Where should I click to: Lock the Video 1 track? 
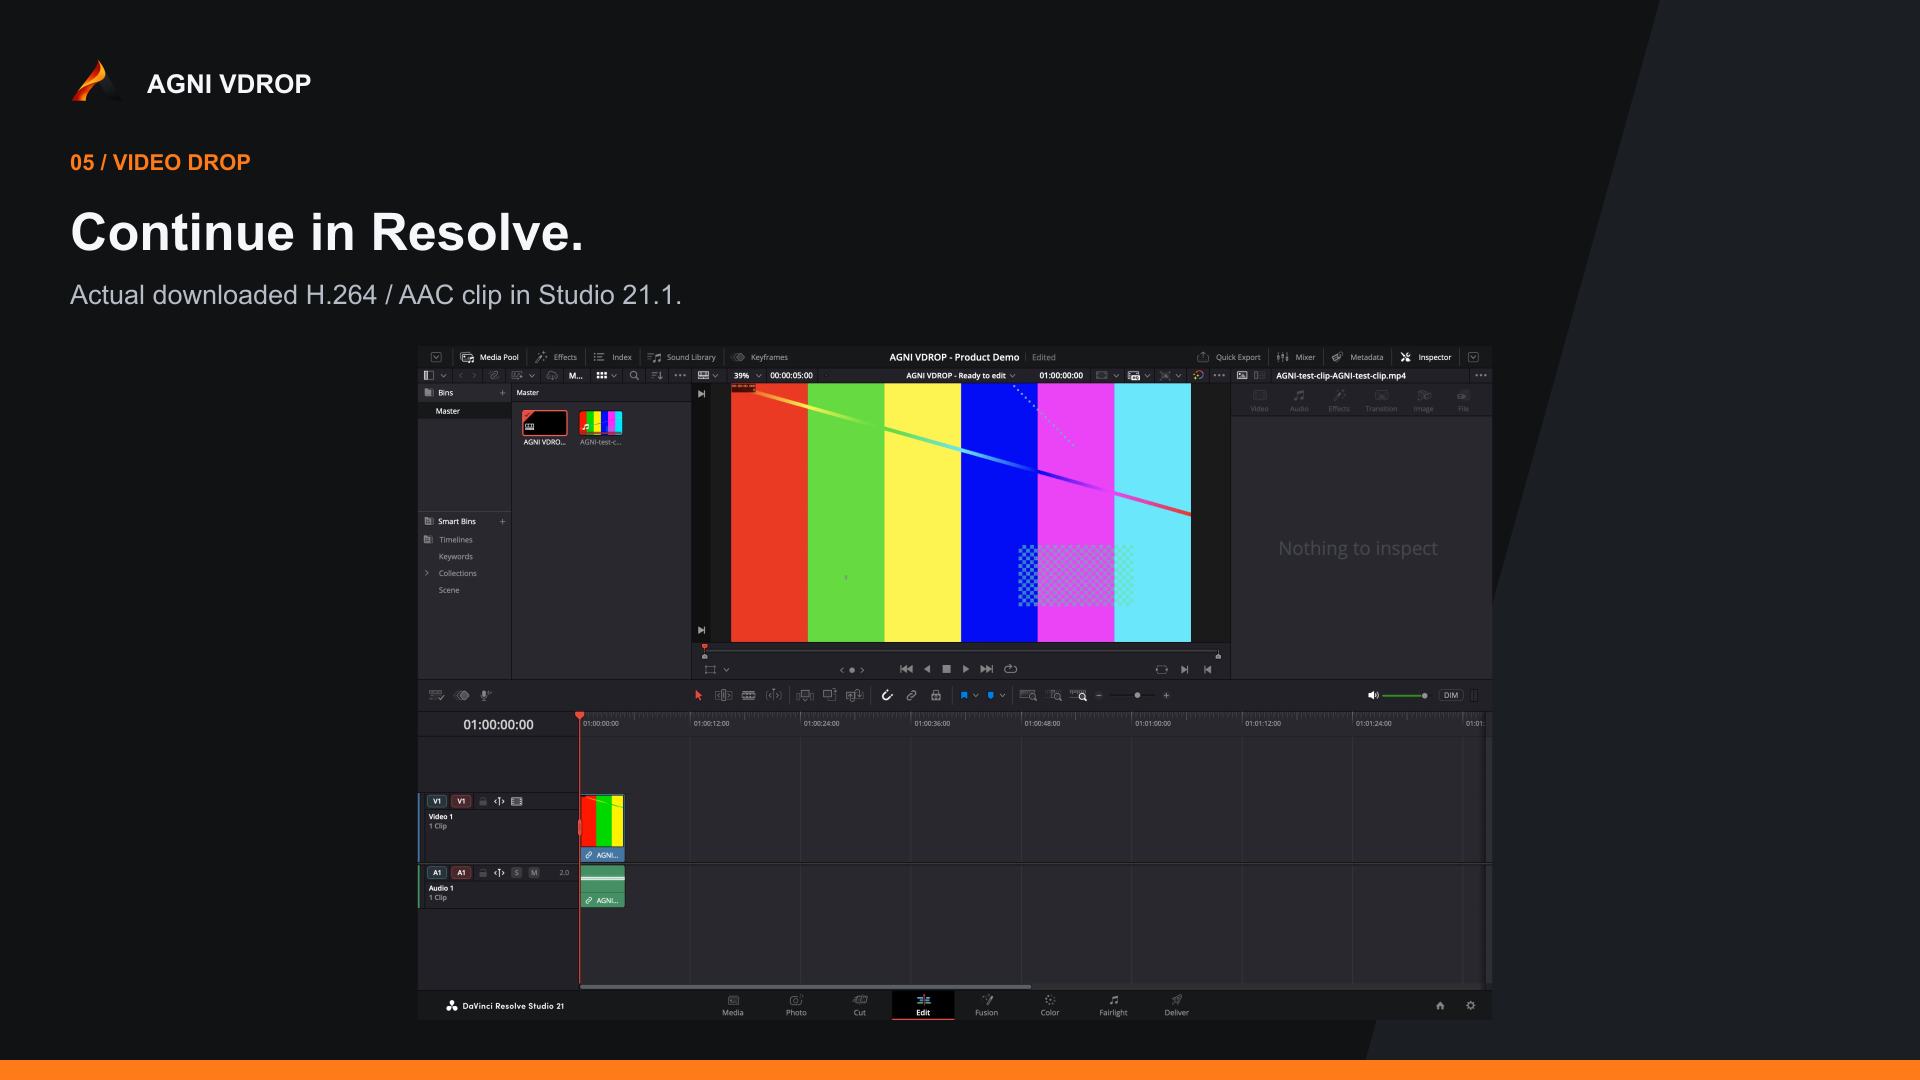point(483,801)
